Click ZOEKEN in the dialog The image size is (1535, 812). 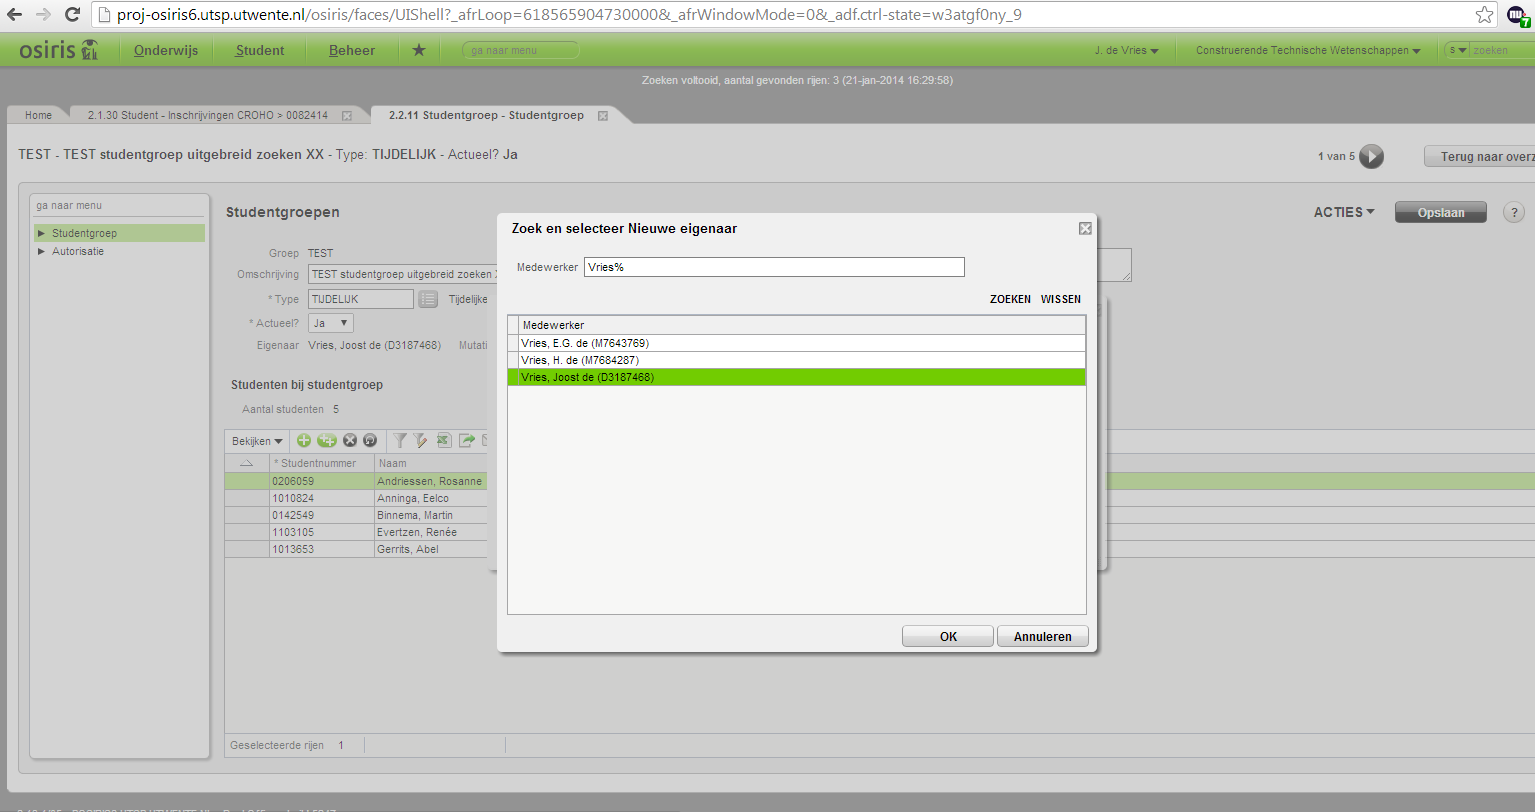(x=1010, y=299)
